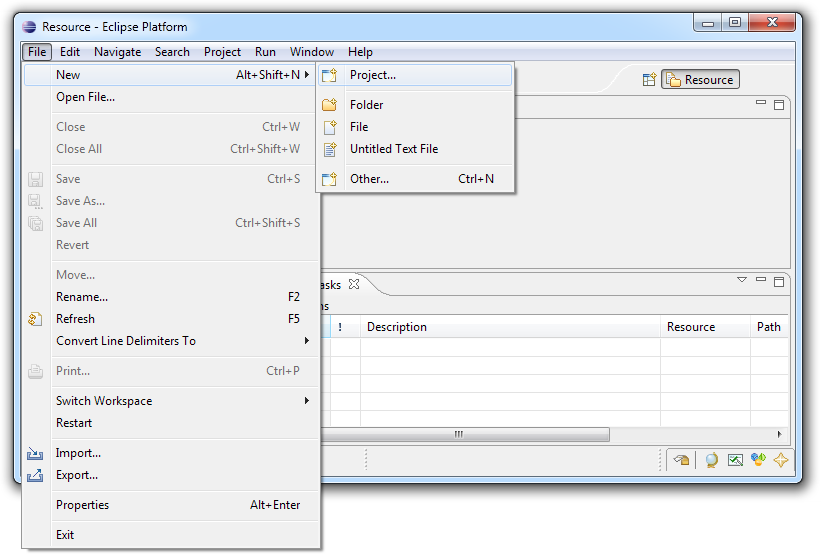Click the picture icon in bottom toolbar
821x554 pixels.
pos(735,460)
